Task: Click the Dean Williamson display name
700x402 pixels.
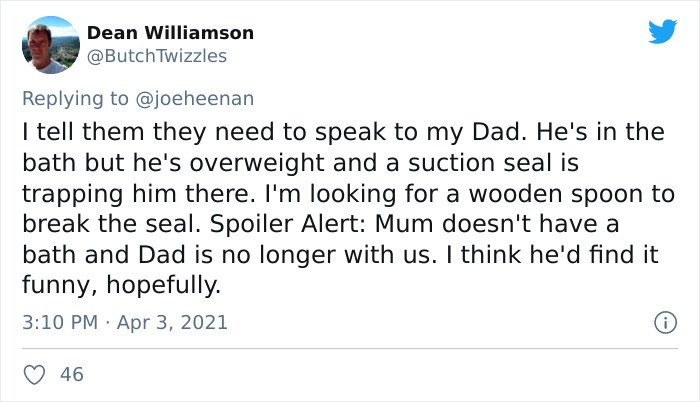Action: point(170,33)
